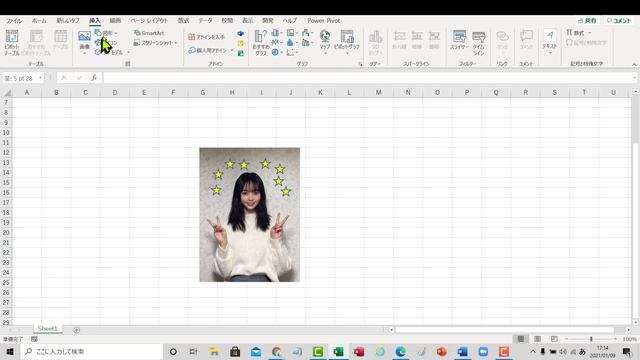Switch to the Data (データ) tab

click(x=205, y=20)
